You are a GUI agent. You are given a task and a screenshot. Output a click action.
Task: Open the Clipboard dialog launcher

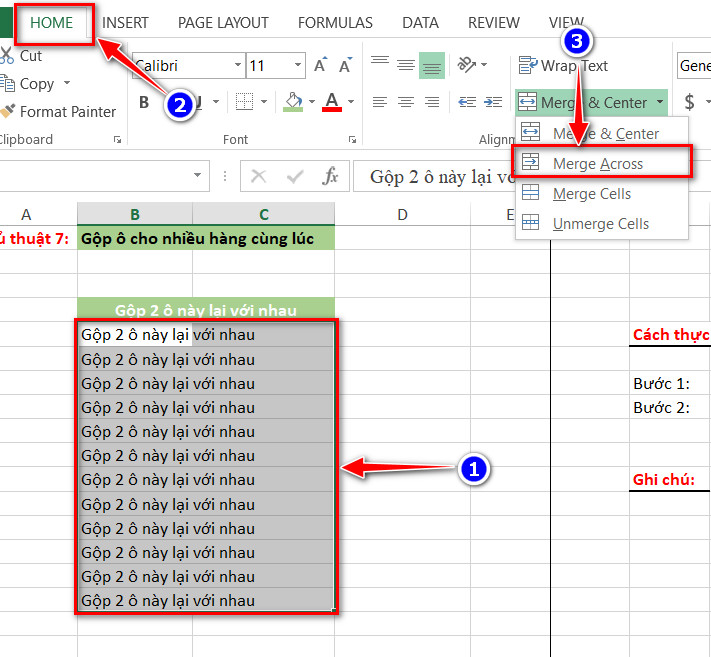pos(117,140)
